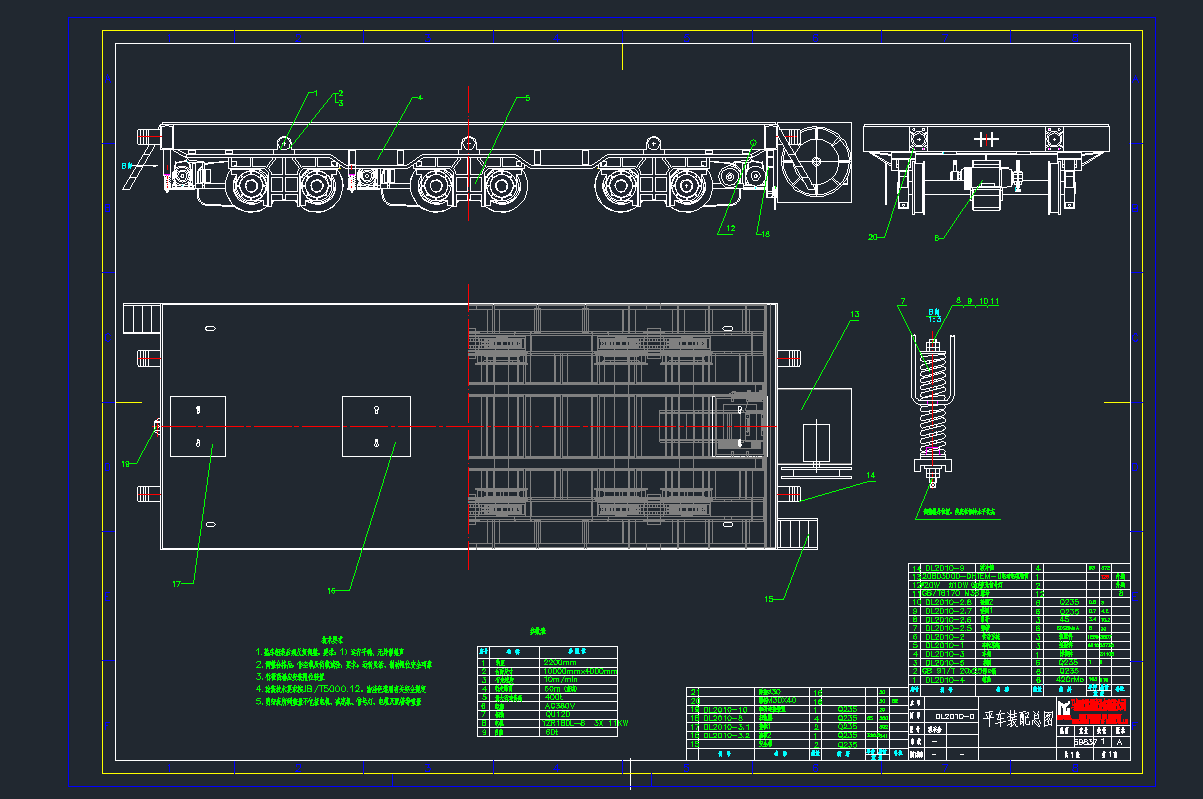
Task: Select callout number 12 under side view
Action: tap(730, 229)
